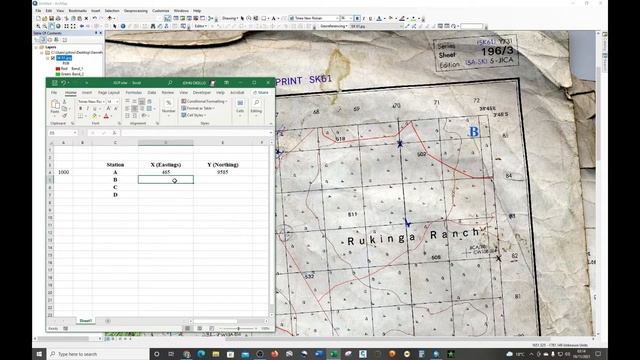Click Italic in Excel Font group
Screen dimensions: 640x360
pyautogui.click(x=87, y=109)
